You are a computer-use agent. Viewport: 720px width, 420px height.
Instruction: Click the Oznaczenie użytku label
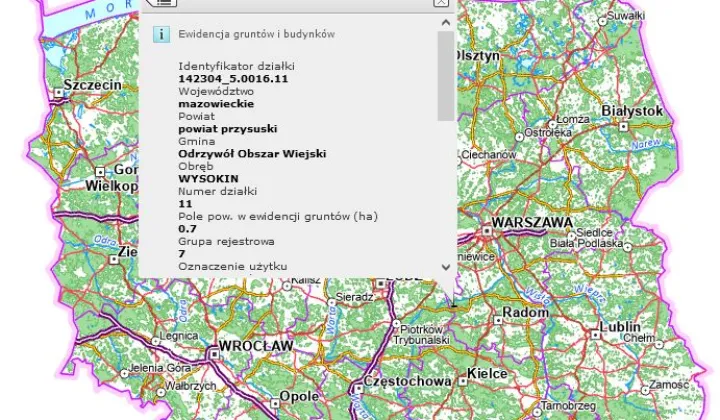[x=233, y=266]
